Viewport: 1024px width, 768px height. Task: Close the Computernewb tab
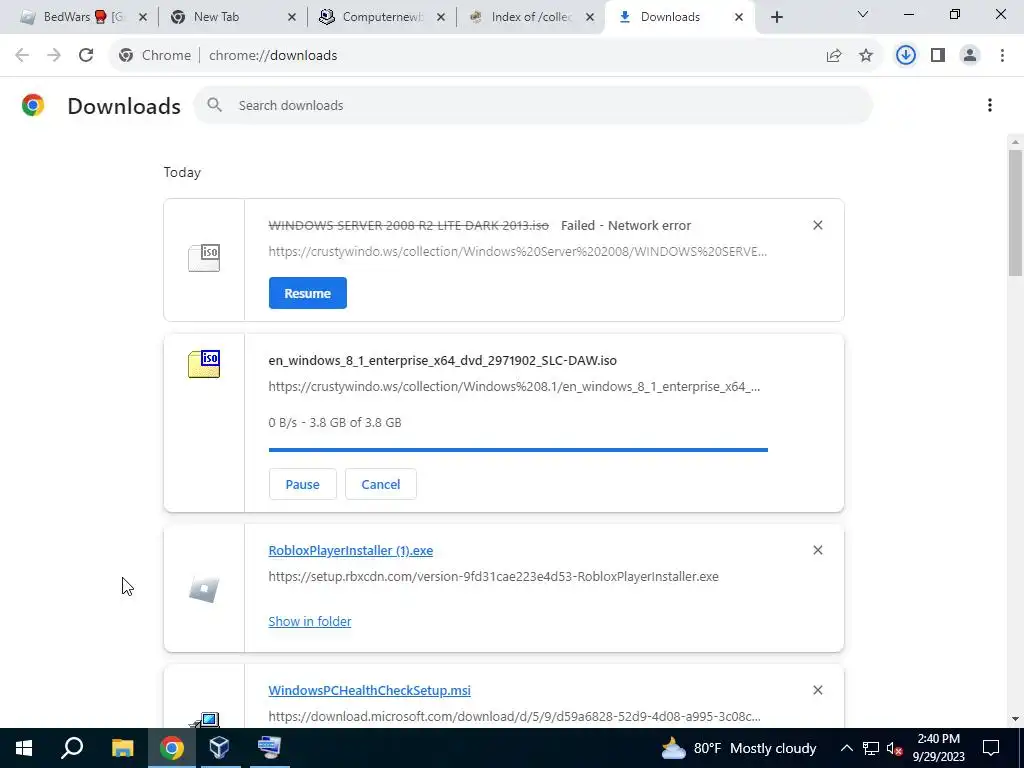[x=441, y=17]
